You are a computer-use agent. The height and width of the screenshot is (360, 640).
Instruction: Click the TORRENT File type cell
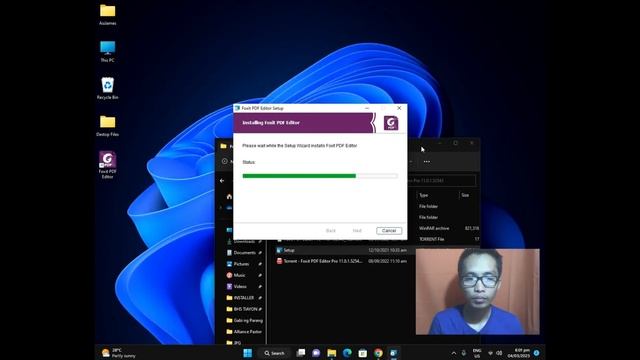pos(431,239)
